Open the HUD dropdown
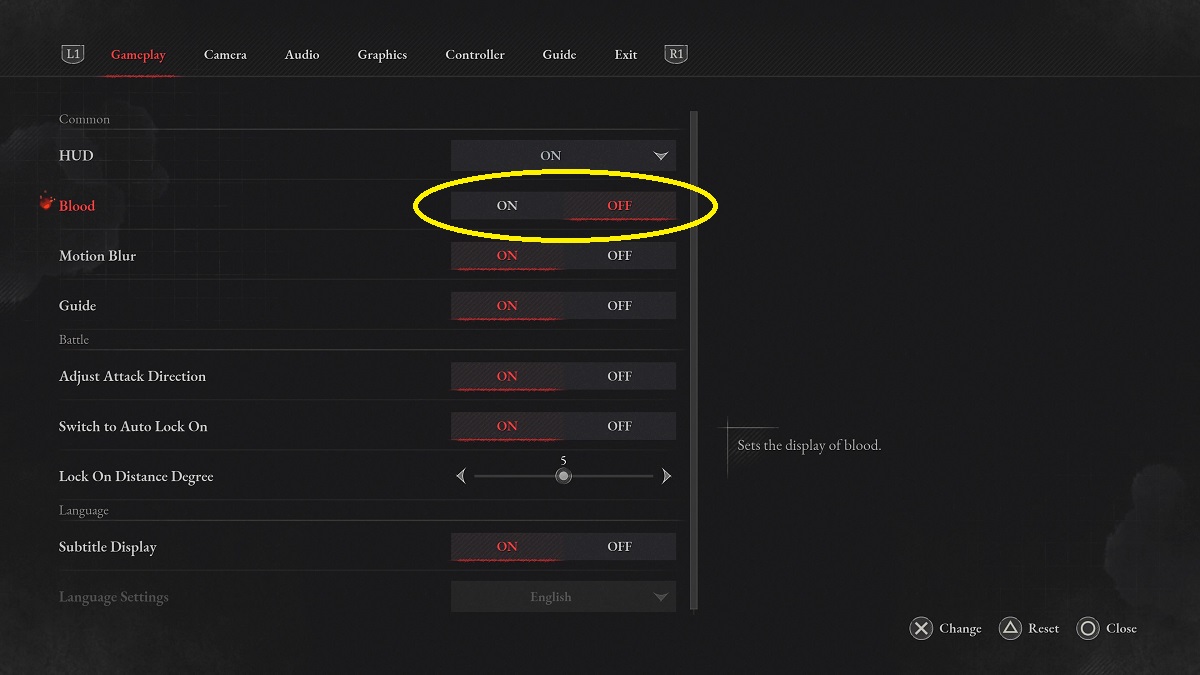Image resolution: width=1200 pixels, height=675 pixels. point(563,155)
